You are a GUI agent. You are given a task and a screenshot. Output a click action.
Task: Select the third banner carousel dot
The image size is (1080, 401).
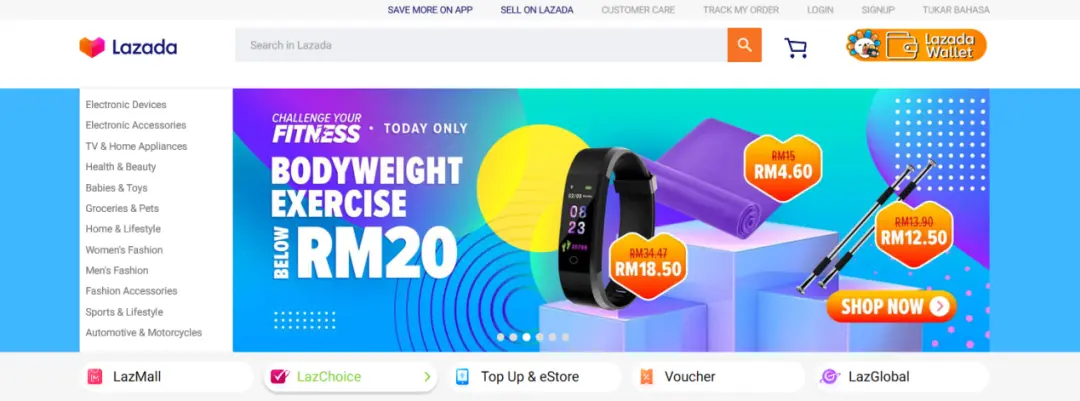[526, 337]
